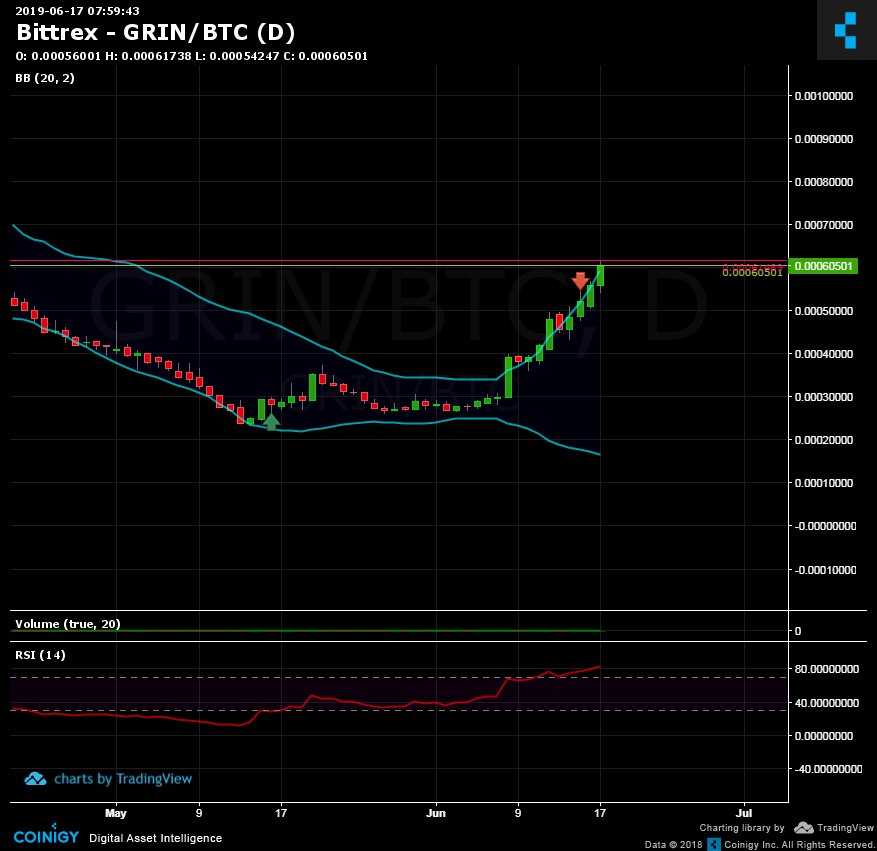Click the -0.00010000 price axis label
Image resolution: width=877 pixels, height=851 pixels.
click(x=825, y=570)
